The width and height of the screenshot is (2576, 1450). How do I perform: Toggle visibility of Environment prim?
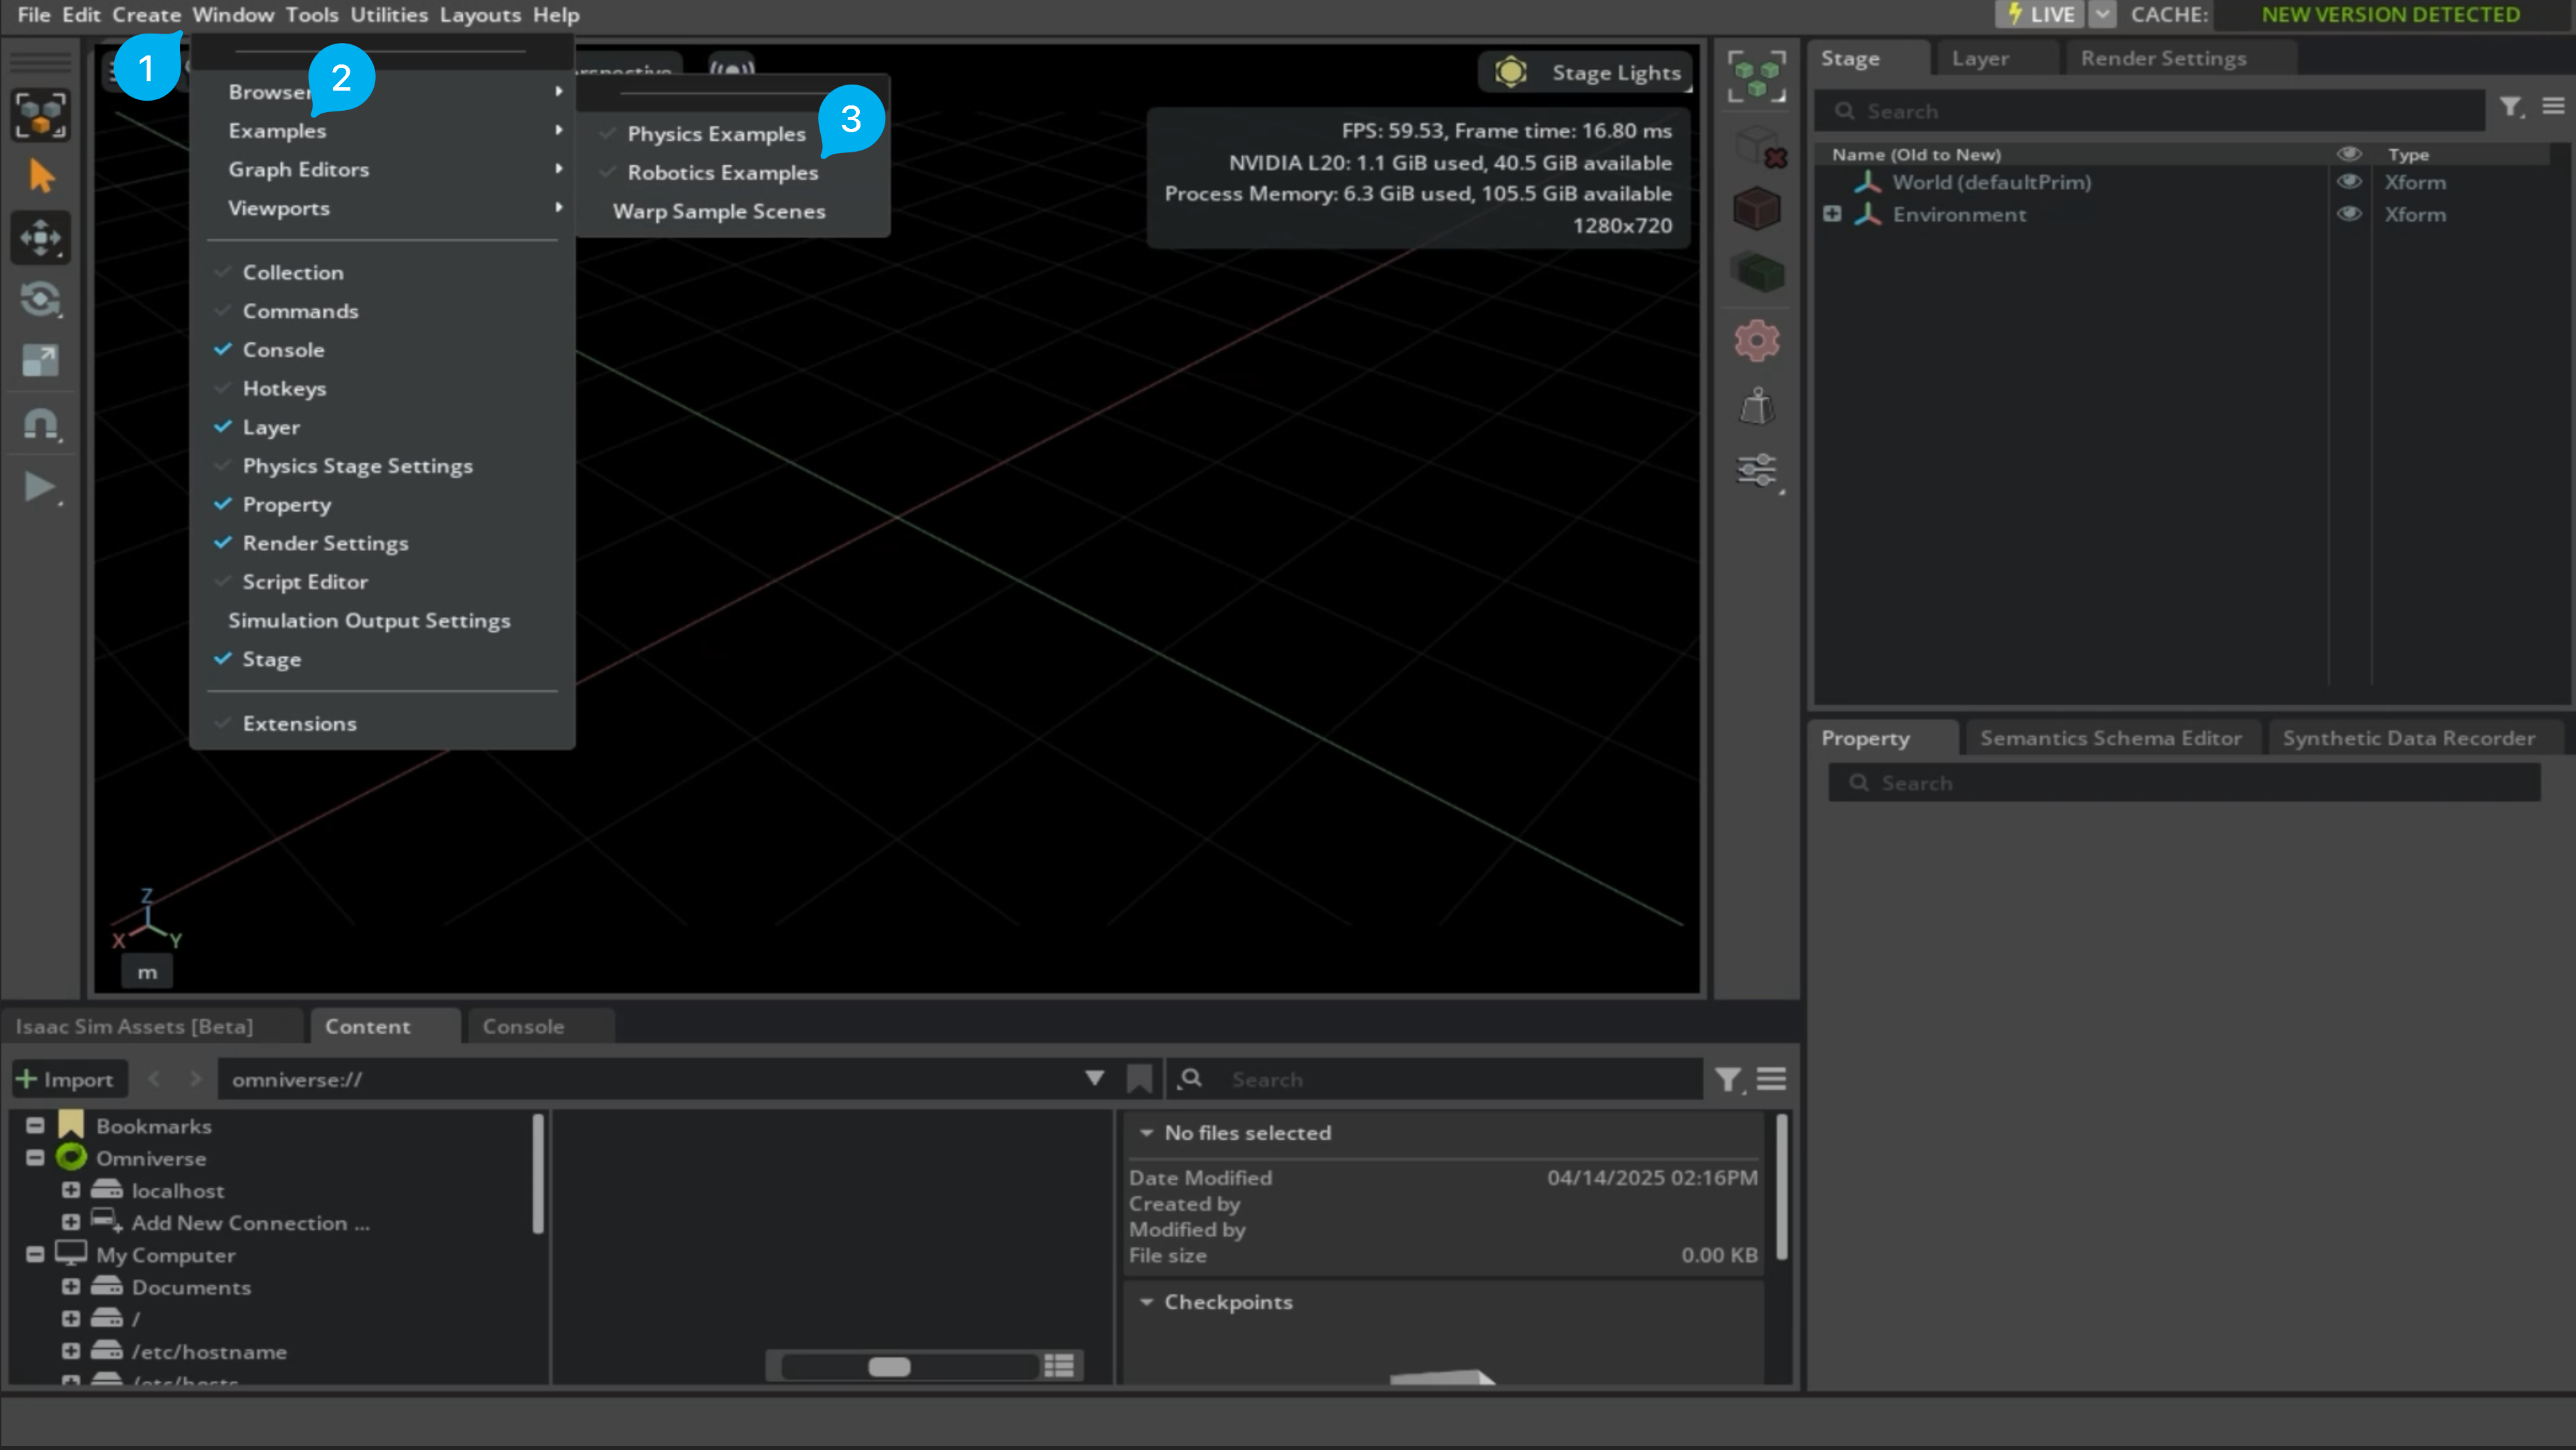(2349, 214)
